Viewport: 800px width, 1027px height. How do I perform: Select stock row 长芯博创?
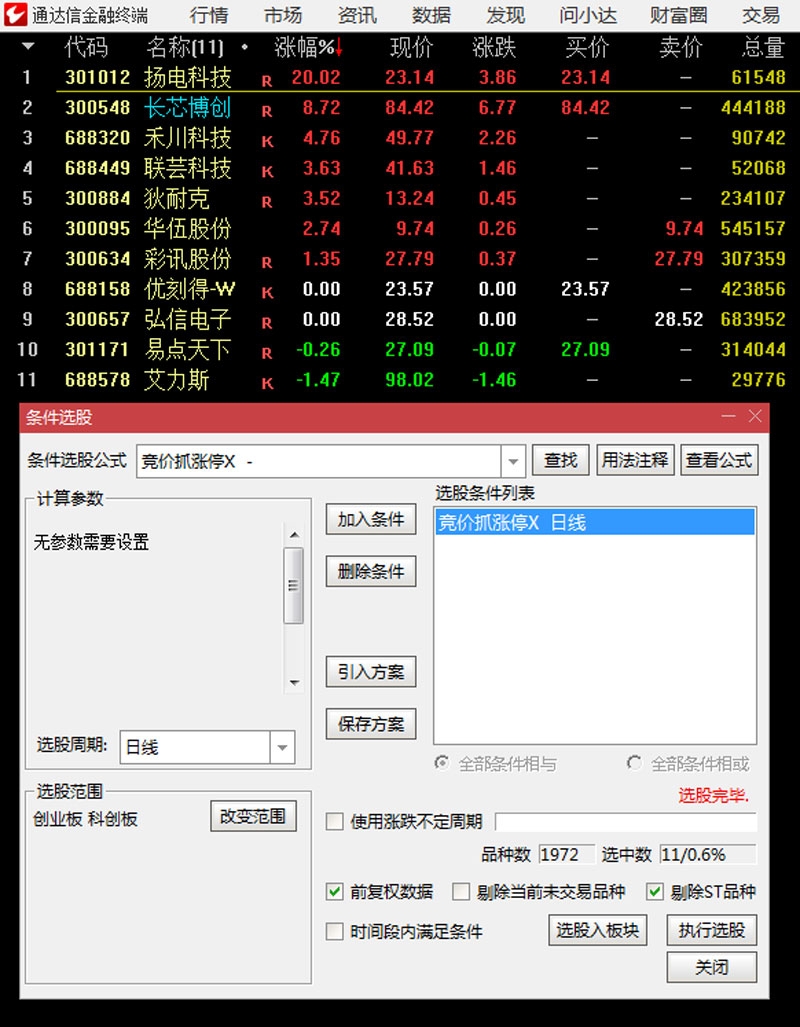tap(401, 107)
